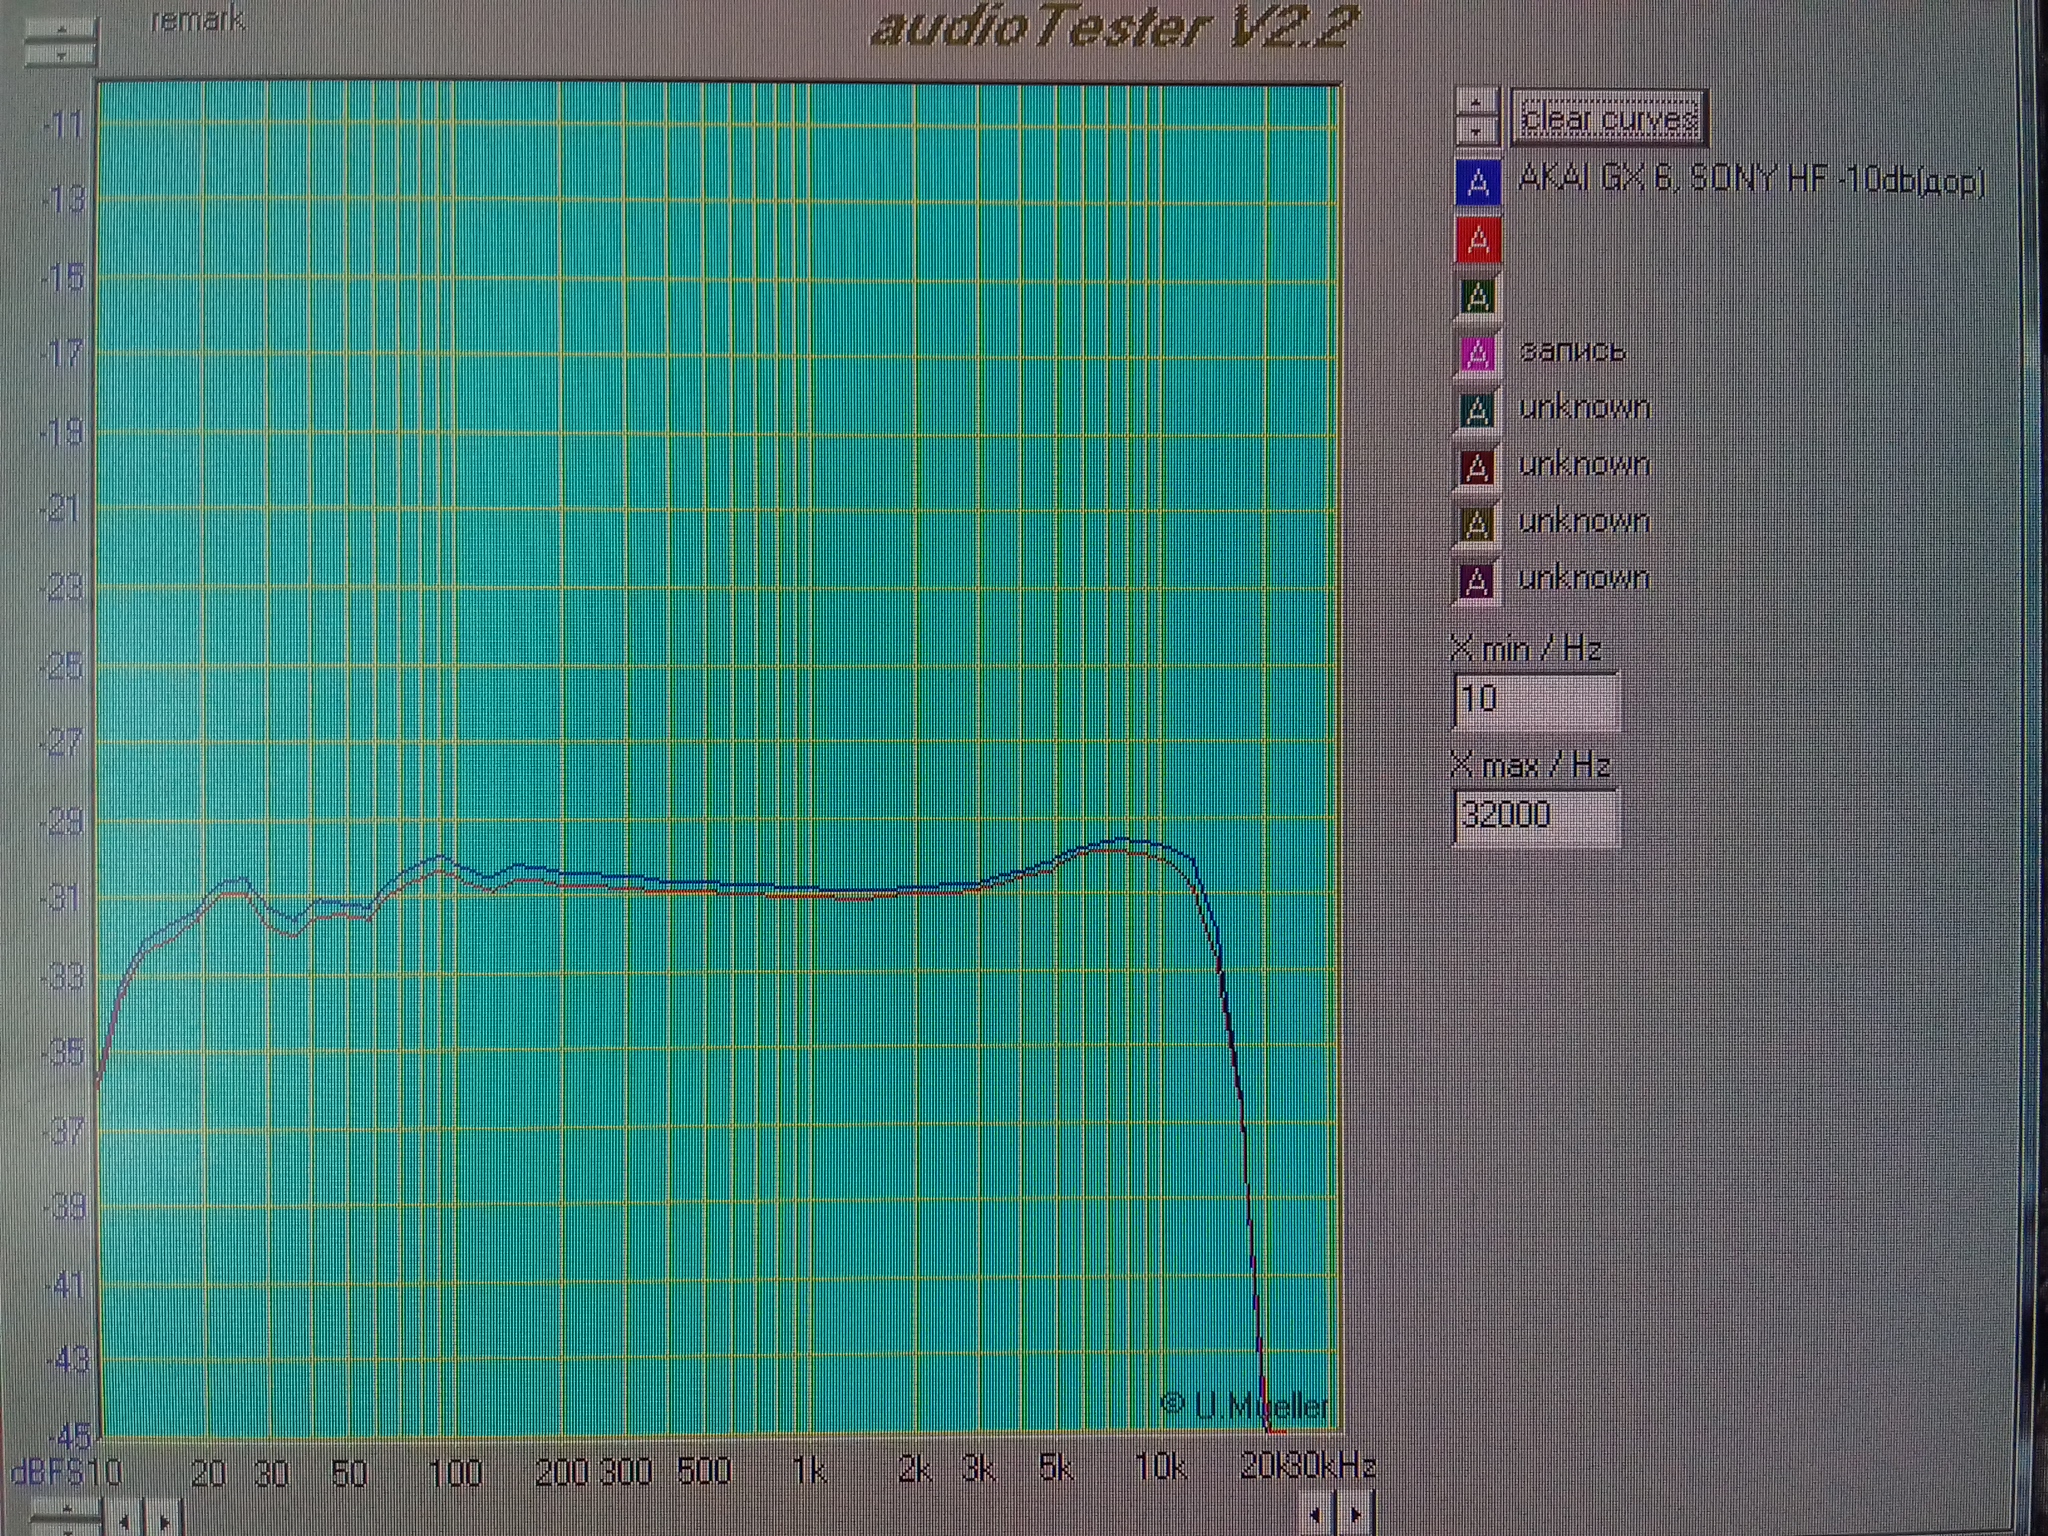
Task: Click down arrow next to clear curves
Action: (x=1476, y=130)
